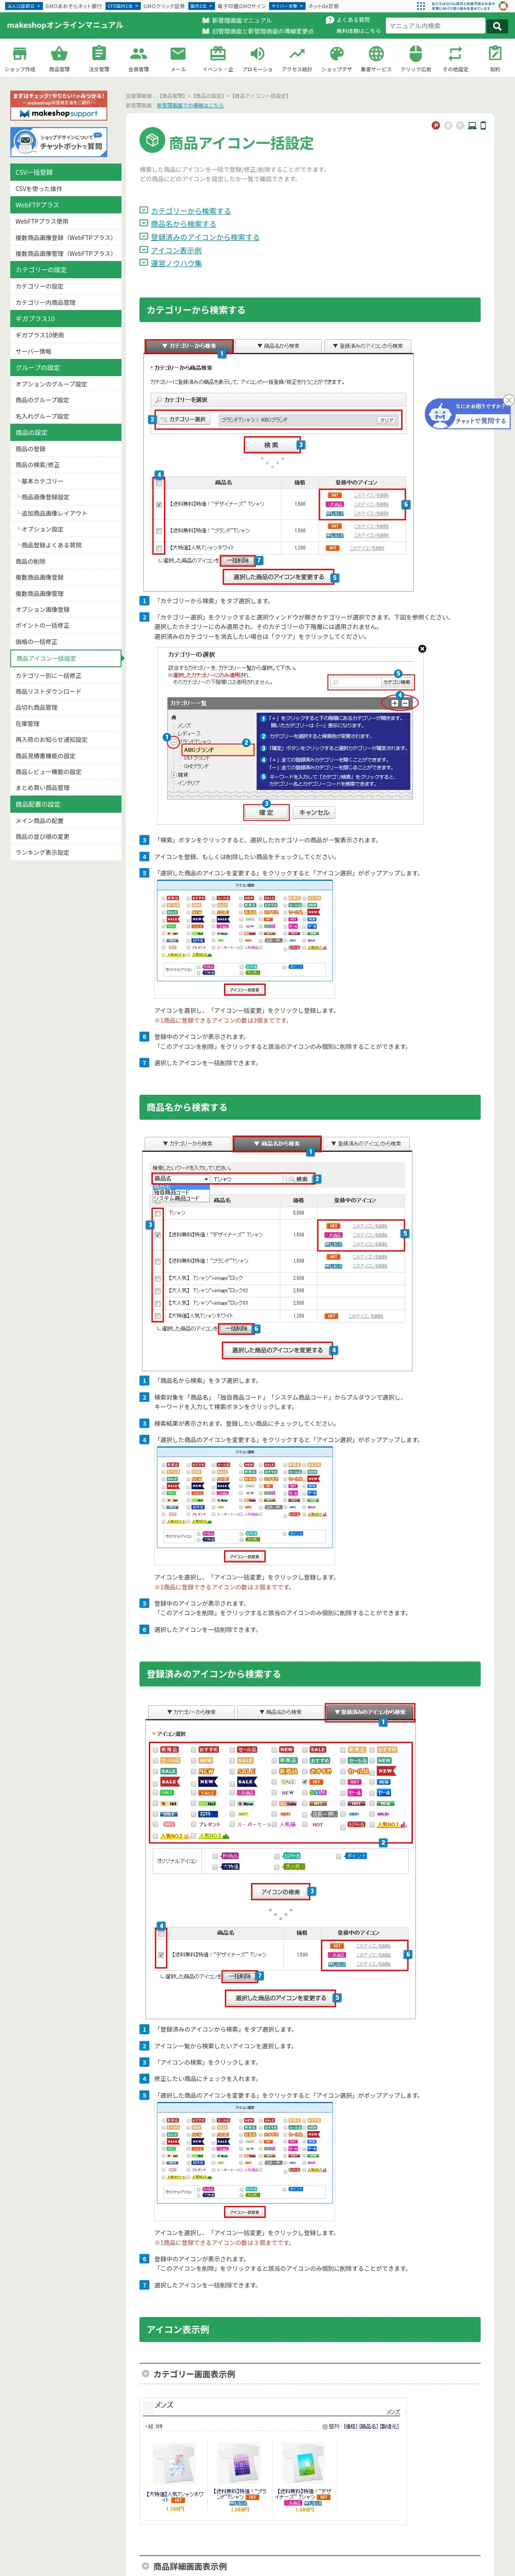Image resolution: width=515 pixels, height=2576 pixels.
Task: Open チャットで質問する floating chat widget
Action: click(x=468, y=414)
